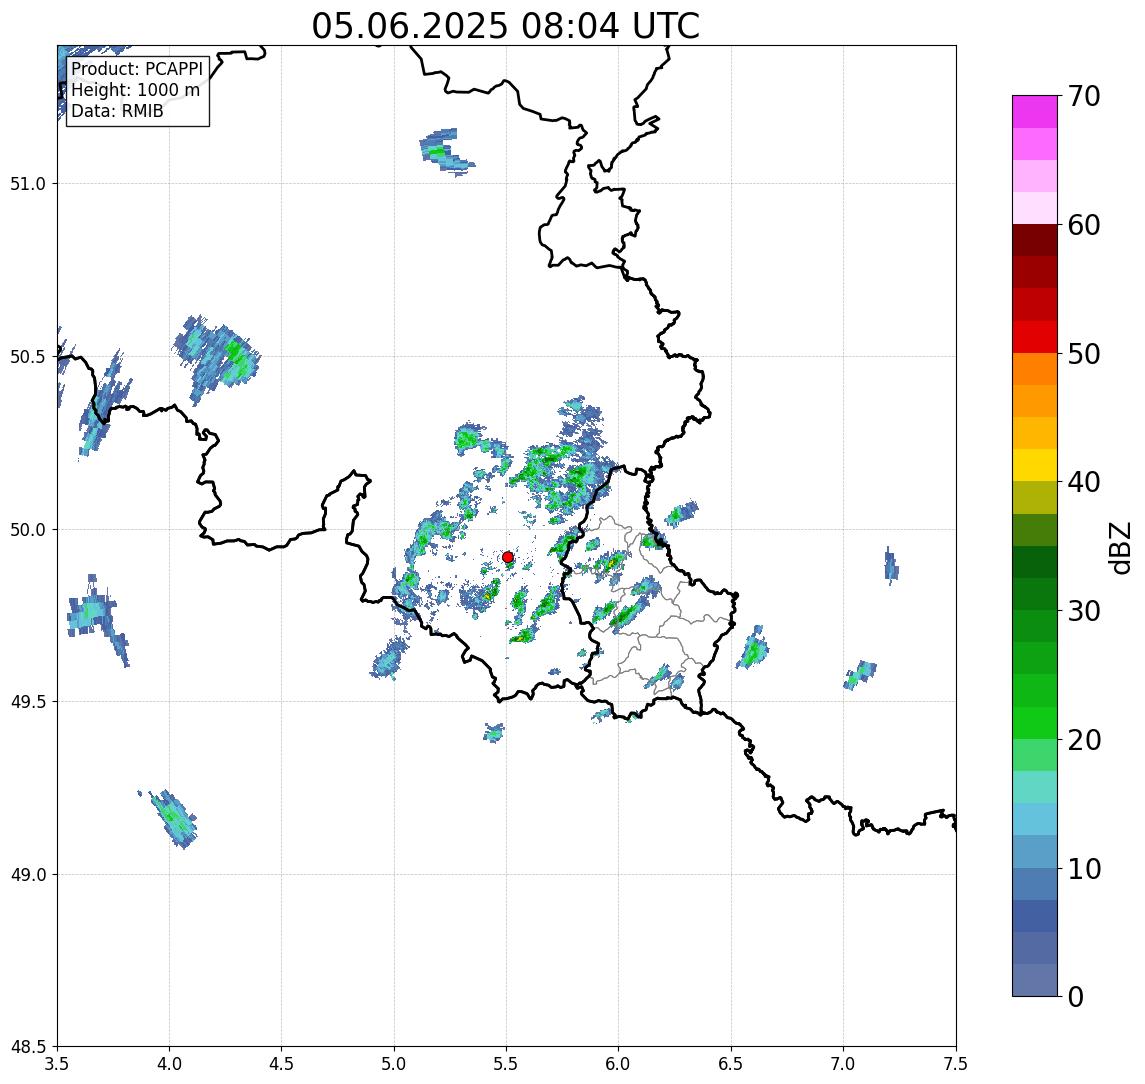
Task: Click the radar echo north of 51.0 latitude
Action: pos(445,152)
